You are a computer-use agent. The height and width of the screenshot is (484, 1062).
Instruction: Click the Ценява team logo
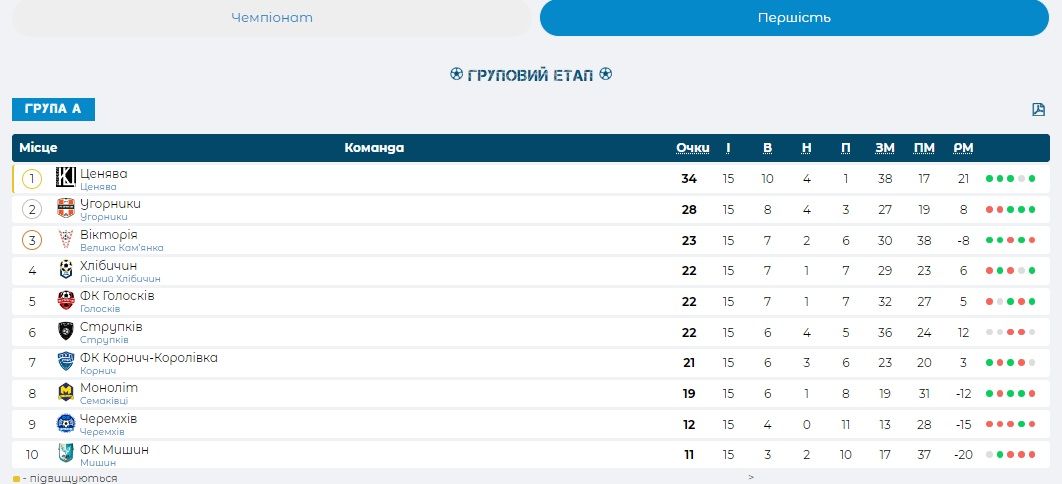coord(66,178)
